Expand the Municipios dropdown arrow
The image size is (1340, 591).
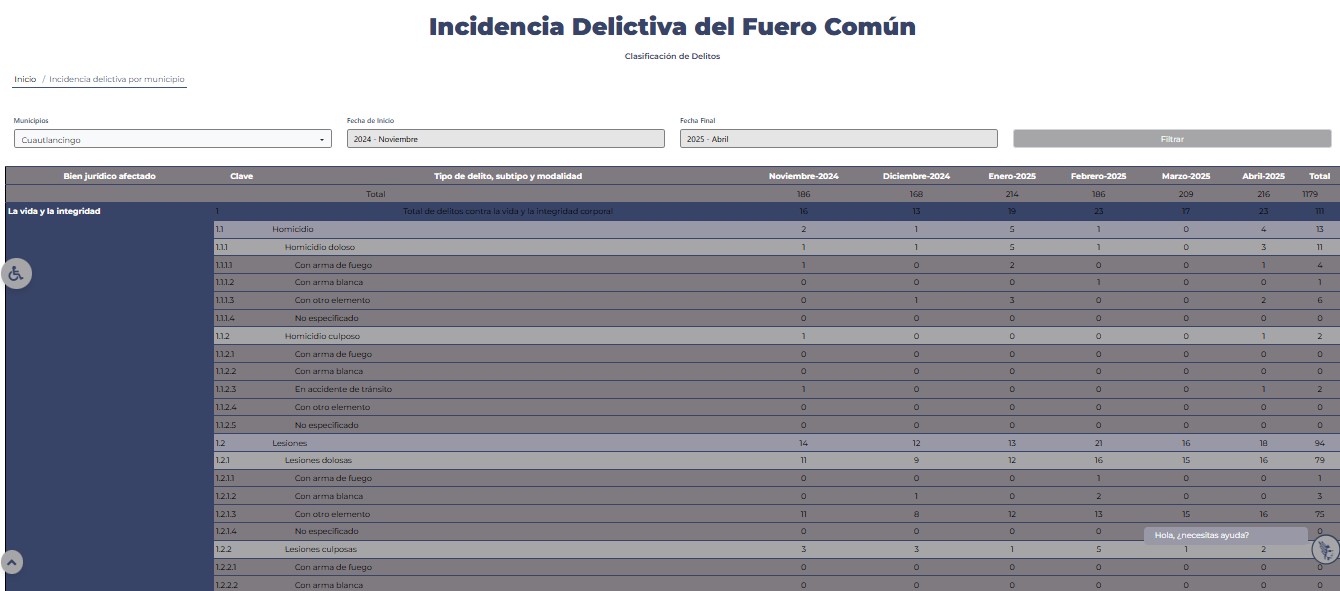(x=322, y=140)
